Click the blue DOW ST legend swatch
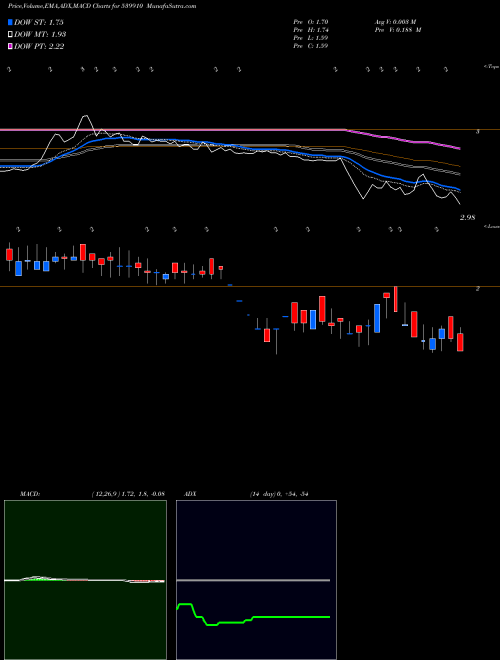The width and height of the screenshot is (500, 660). tap(11, 22)
